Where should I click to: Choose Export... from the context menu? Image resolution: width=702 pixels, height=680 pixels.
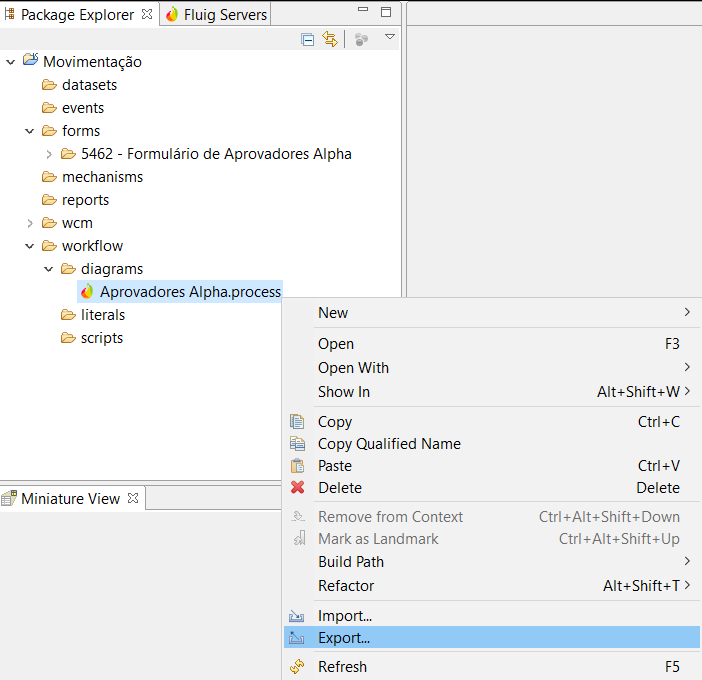click(344, 638)
